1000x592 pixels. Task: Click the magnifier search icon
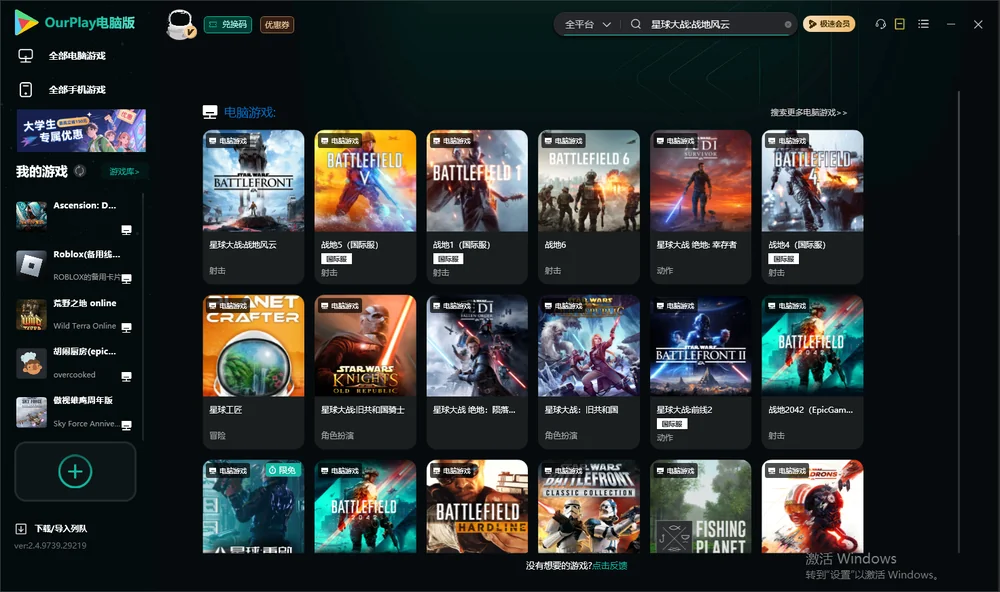coord(636,24)
